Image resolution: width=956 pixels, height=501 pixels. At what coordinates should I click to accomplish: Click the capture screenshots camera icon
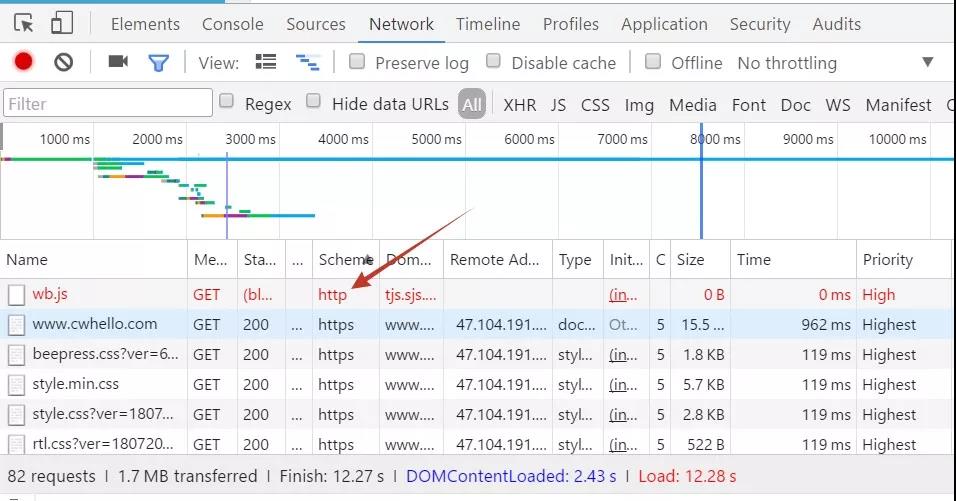pos(118,62)
